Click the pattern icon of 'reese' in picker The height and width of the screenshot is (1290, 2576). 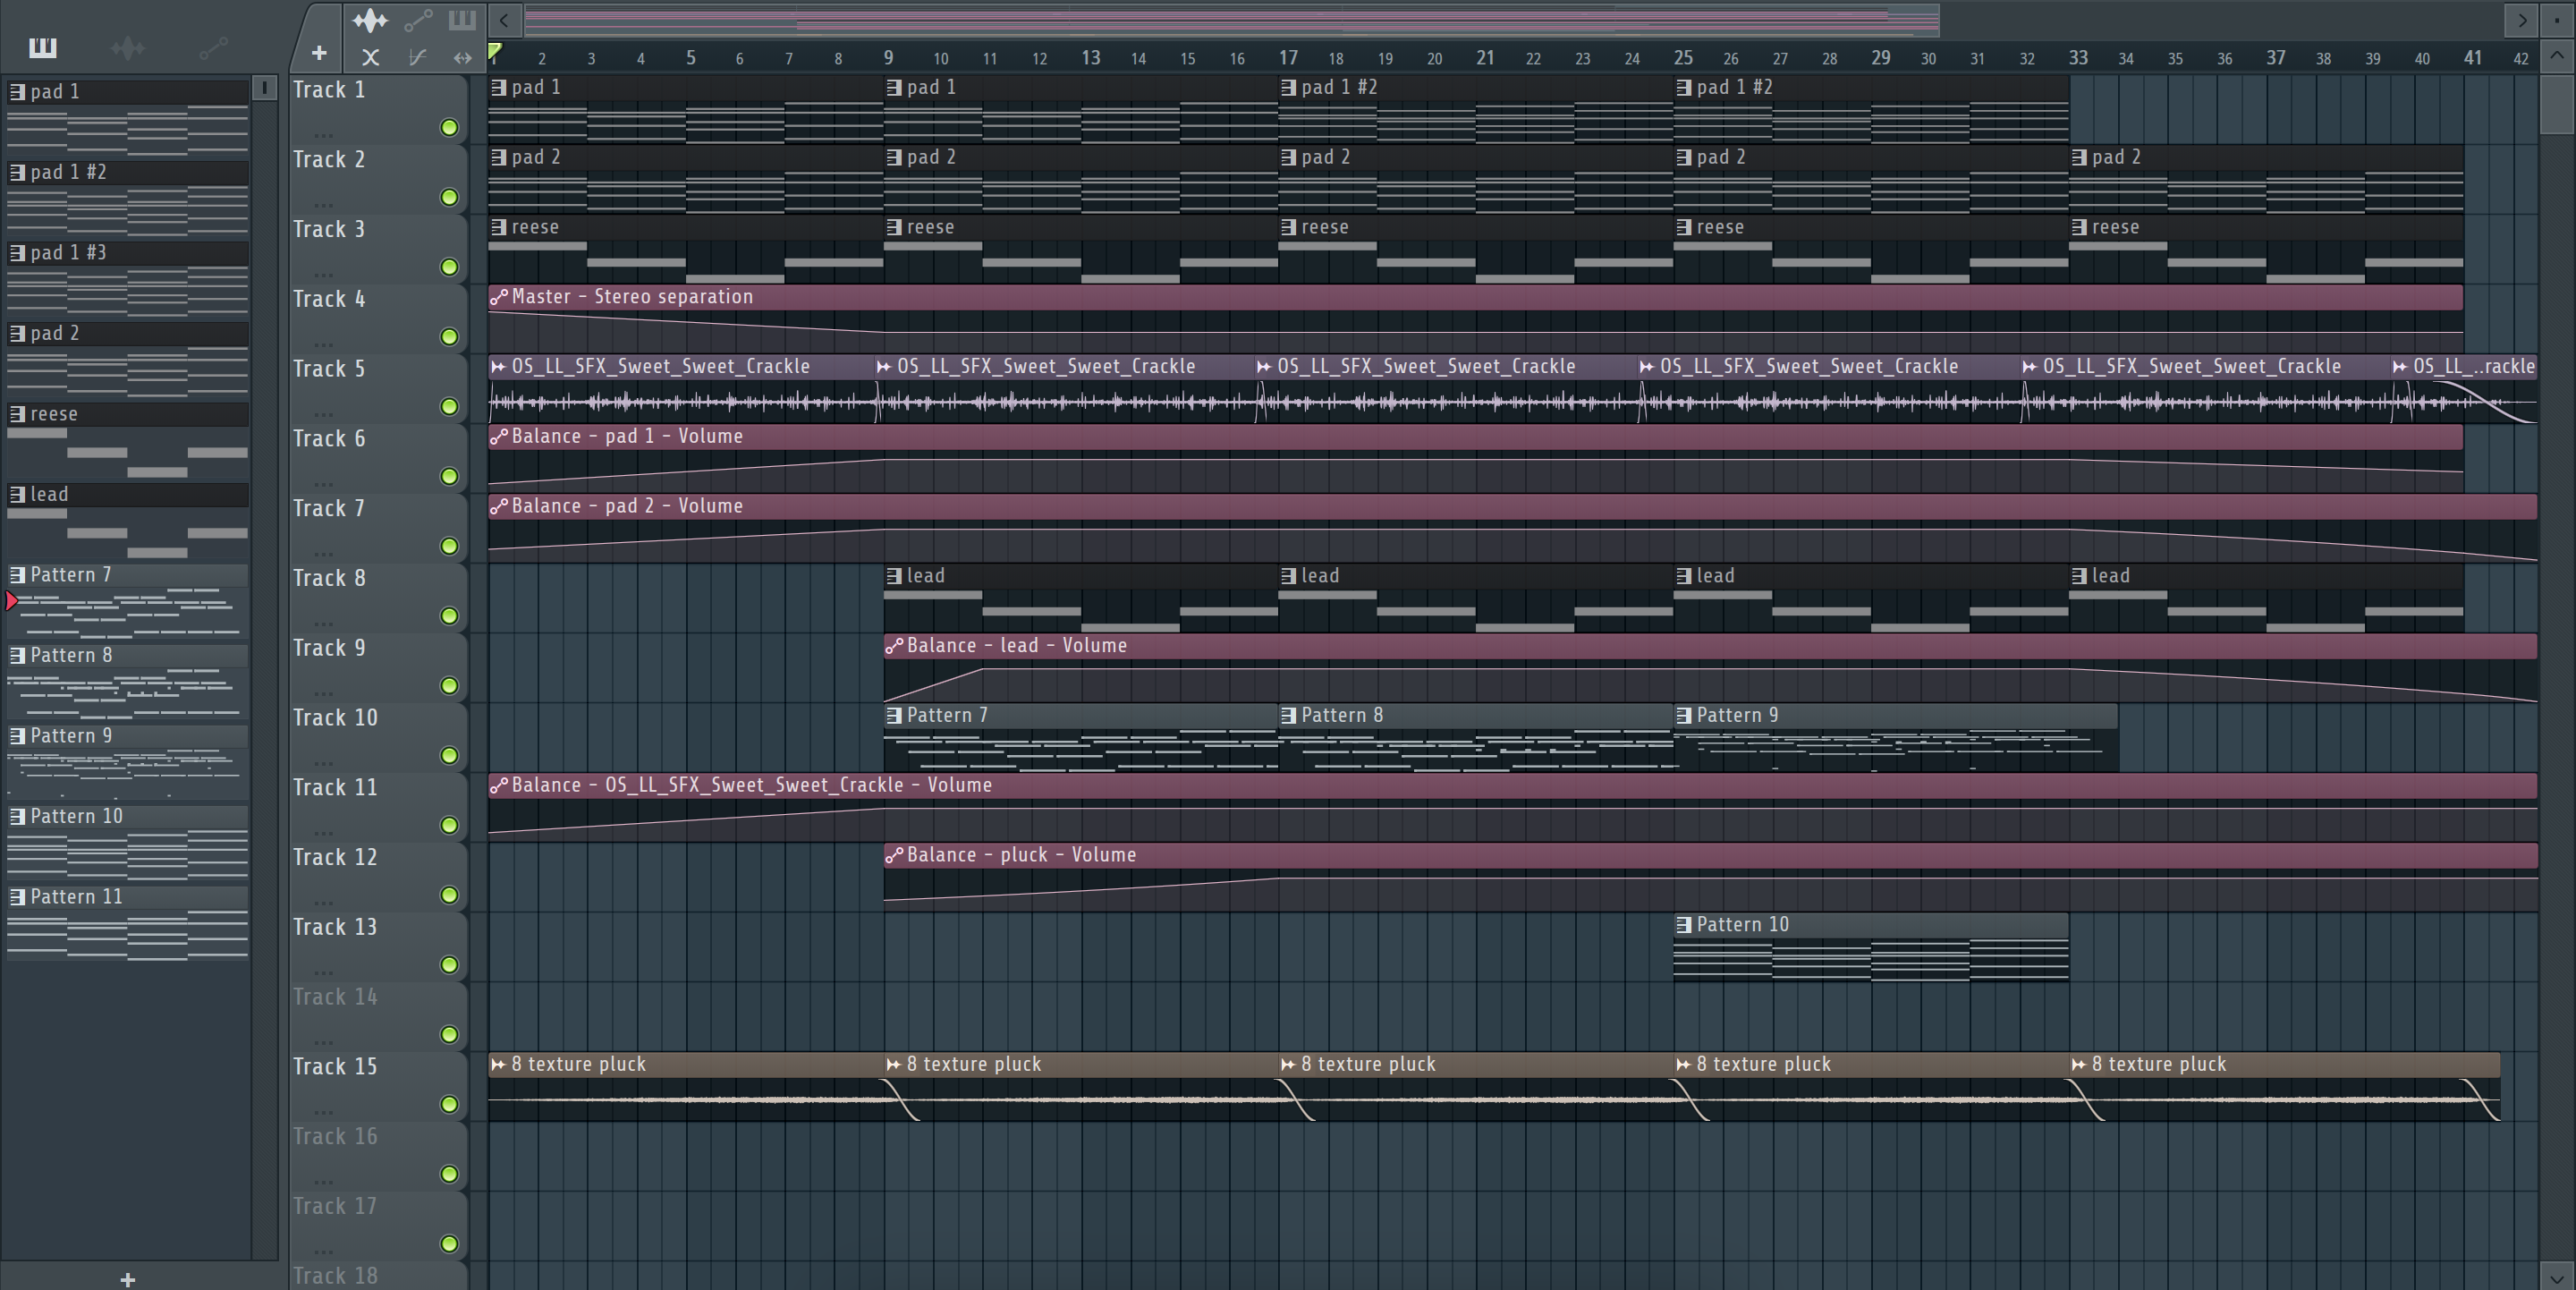tap(17, 414)
